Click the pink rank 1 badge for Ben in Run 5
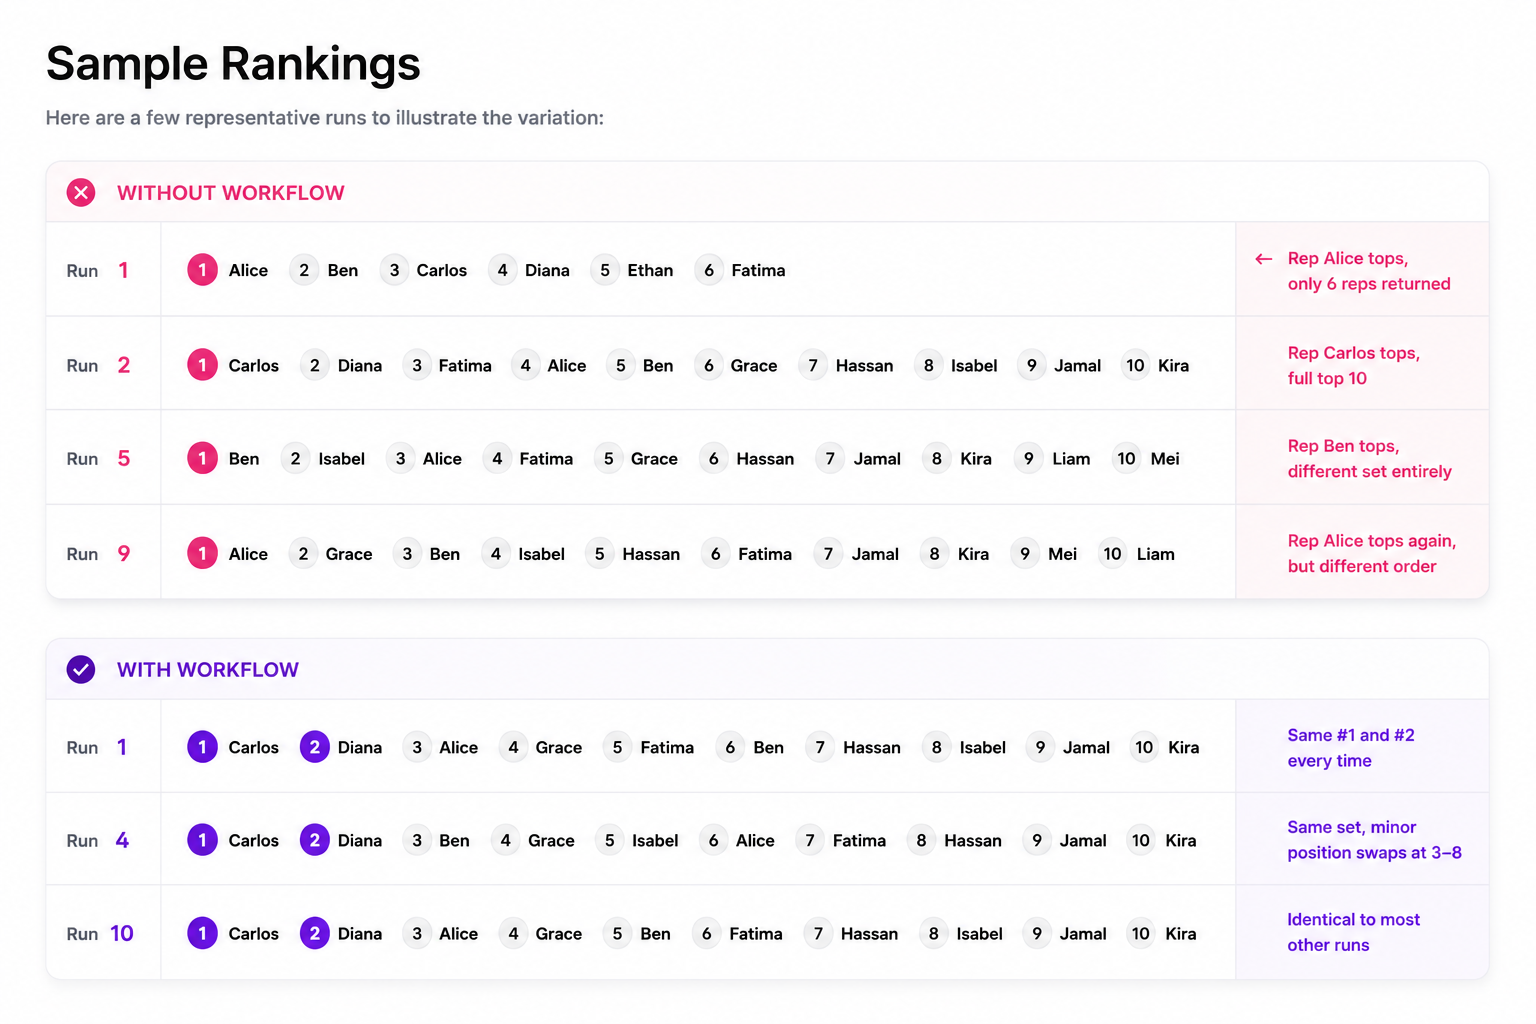 click(203, 458)
